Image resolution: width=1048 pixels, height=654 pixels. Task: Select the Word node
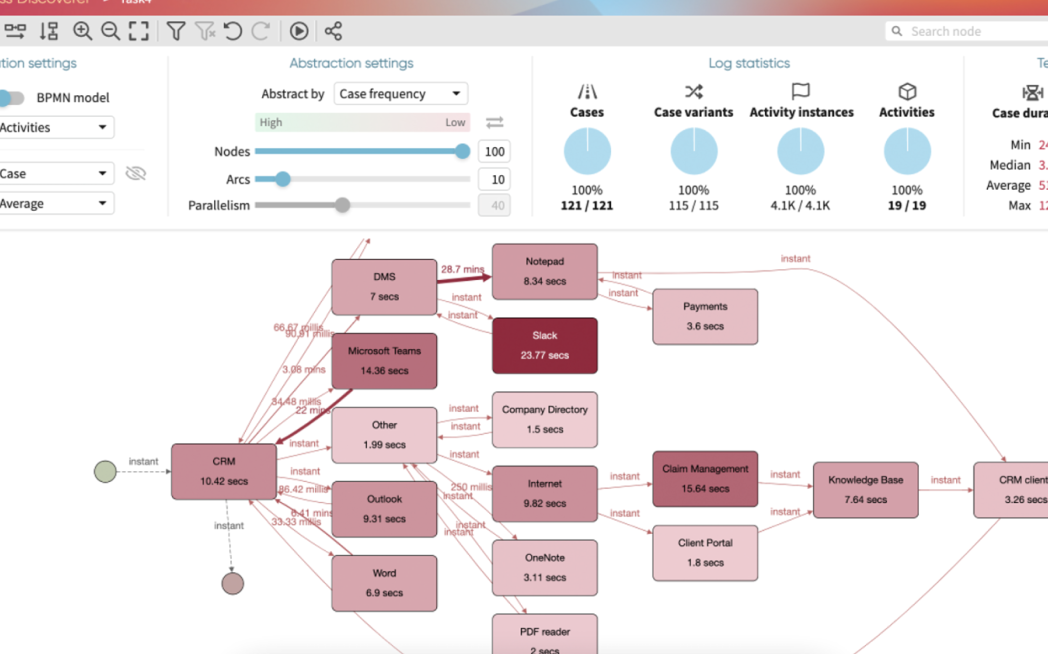tap(384, 583)
